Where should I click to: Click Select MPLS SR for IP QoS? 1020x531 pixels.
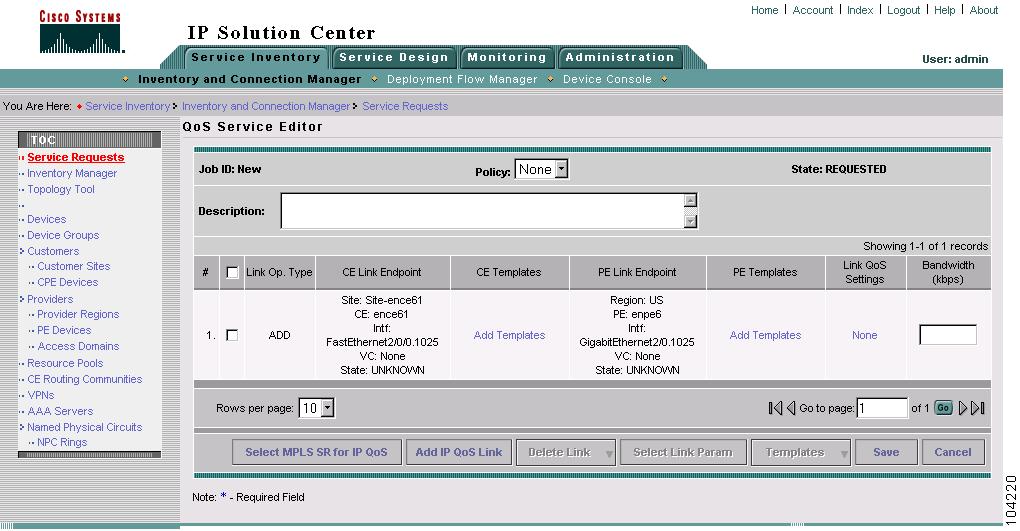316,452
